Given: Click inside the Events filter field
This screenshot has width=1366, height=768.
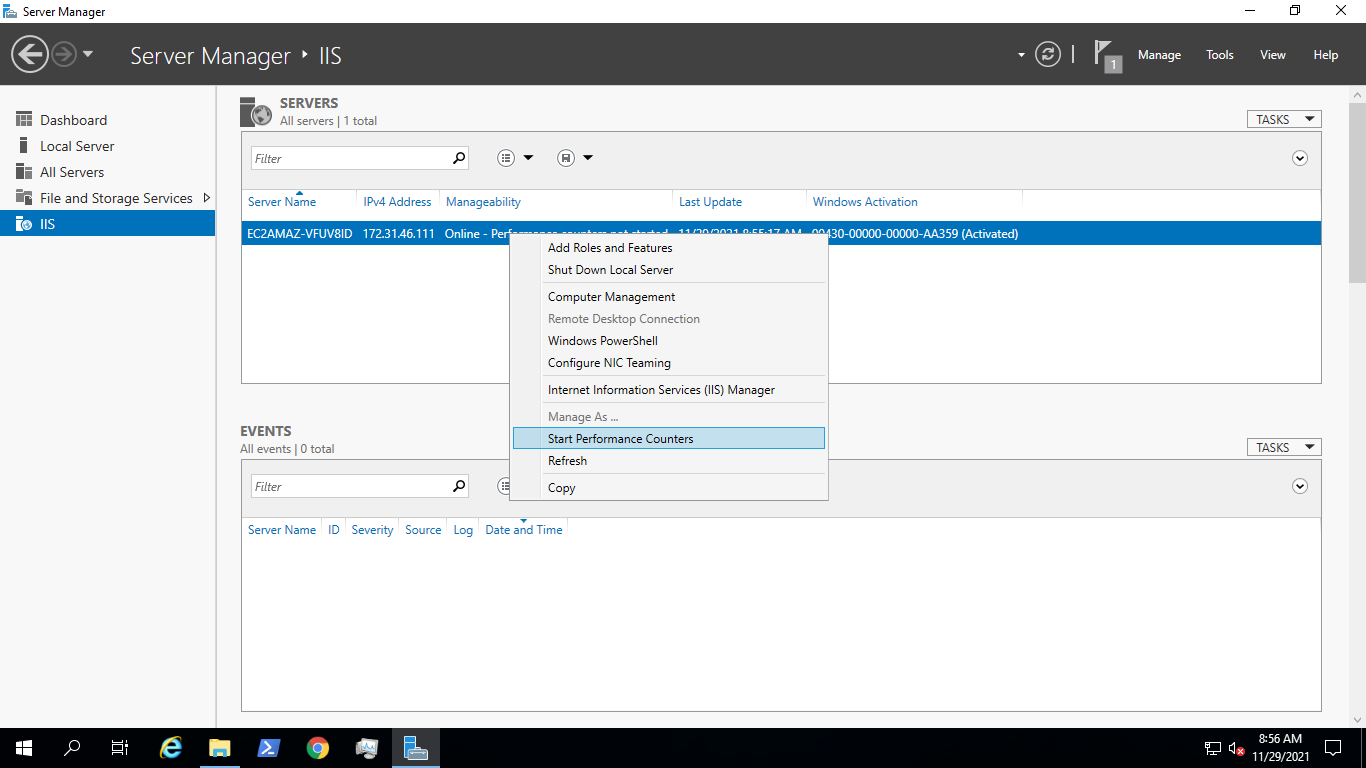Looking at the screenshot, I should [350, 486].
